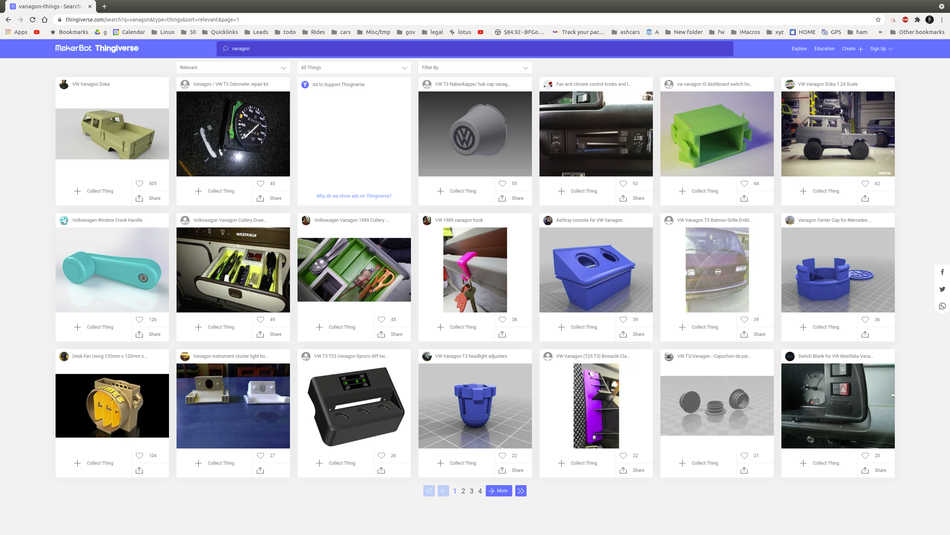Click the WhatsApp share icon at right edge
Screen dimensions: 950x535
(x=942, y=306)
